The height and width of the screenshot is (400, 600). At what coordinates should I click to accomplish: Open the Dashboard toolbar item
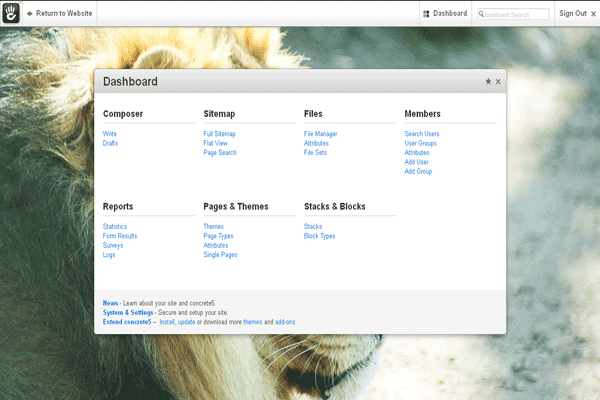point(445,14)
